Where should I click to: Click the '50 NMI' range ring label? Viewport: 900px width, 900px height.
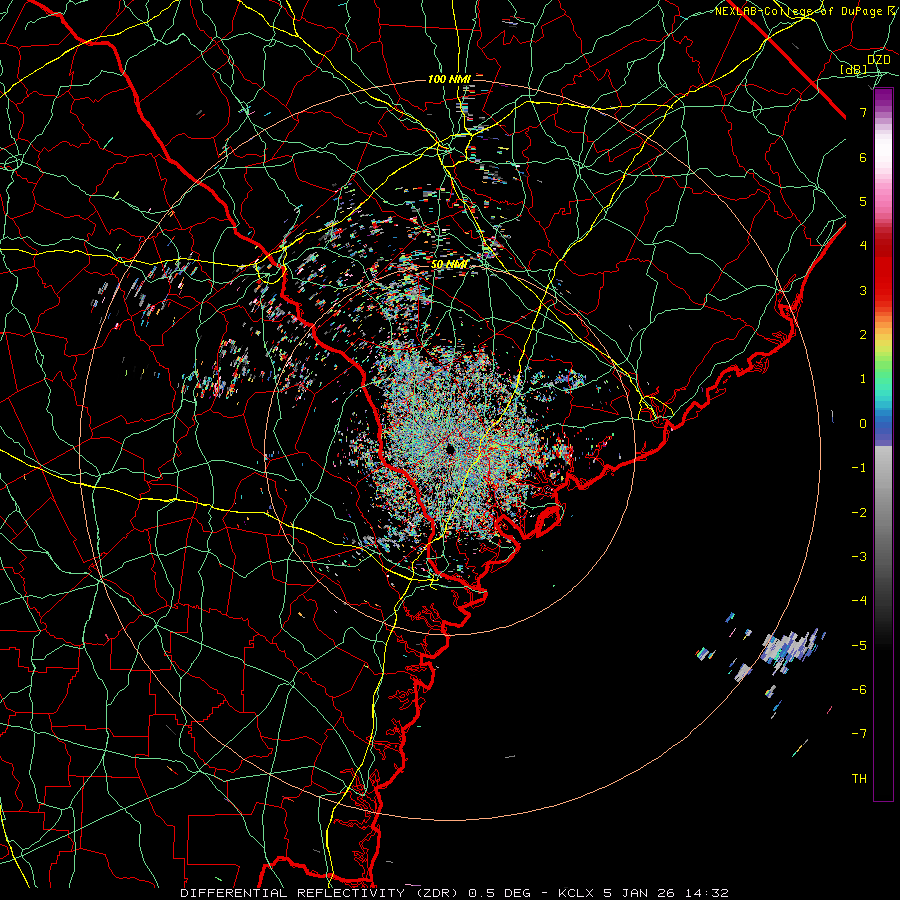point(449,264)
